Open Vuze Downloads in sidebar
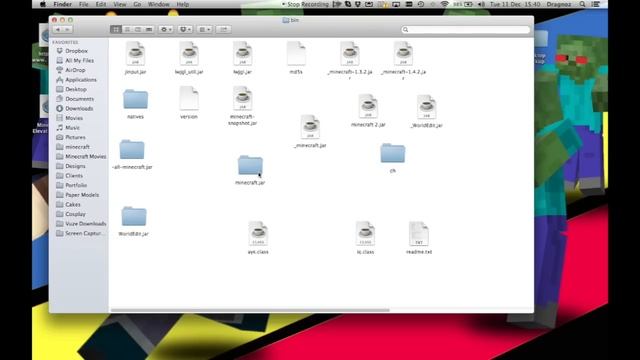The image size is (640, 360). [x=85, y=224]
